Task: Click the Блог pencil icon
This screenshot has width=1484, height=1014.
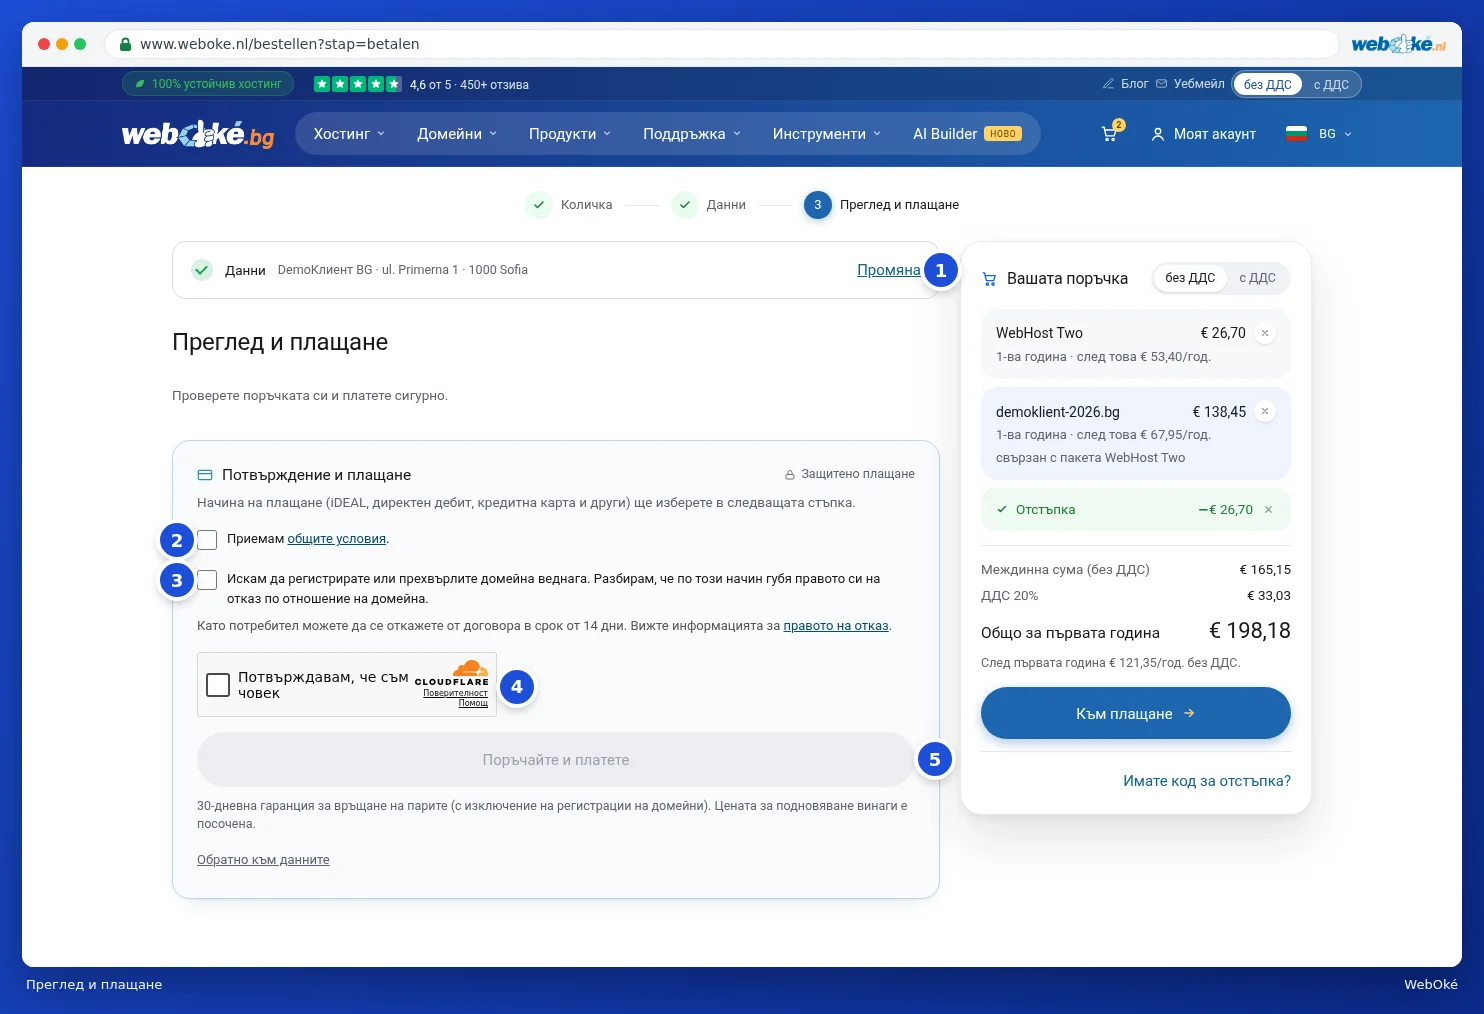Action: (x=1108, y=84)
